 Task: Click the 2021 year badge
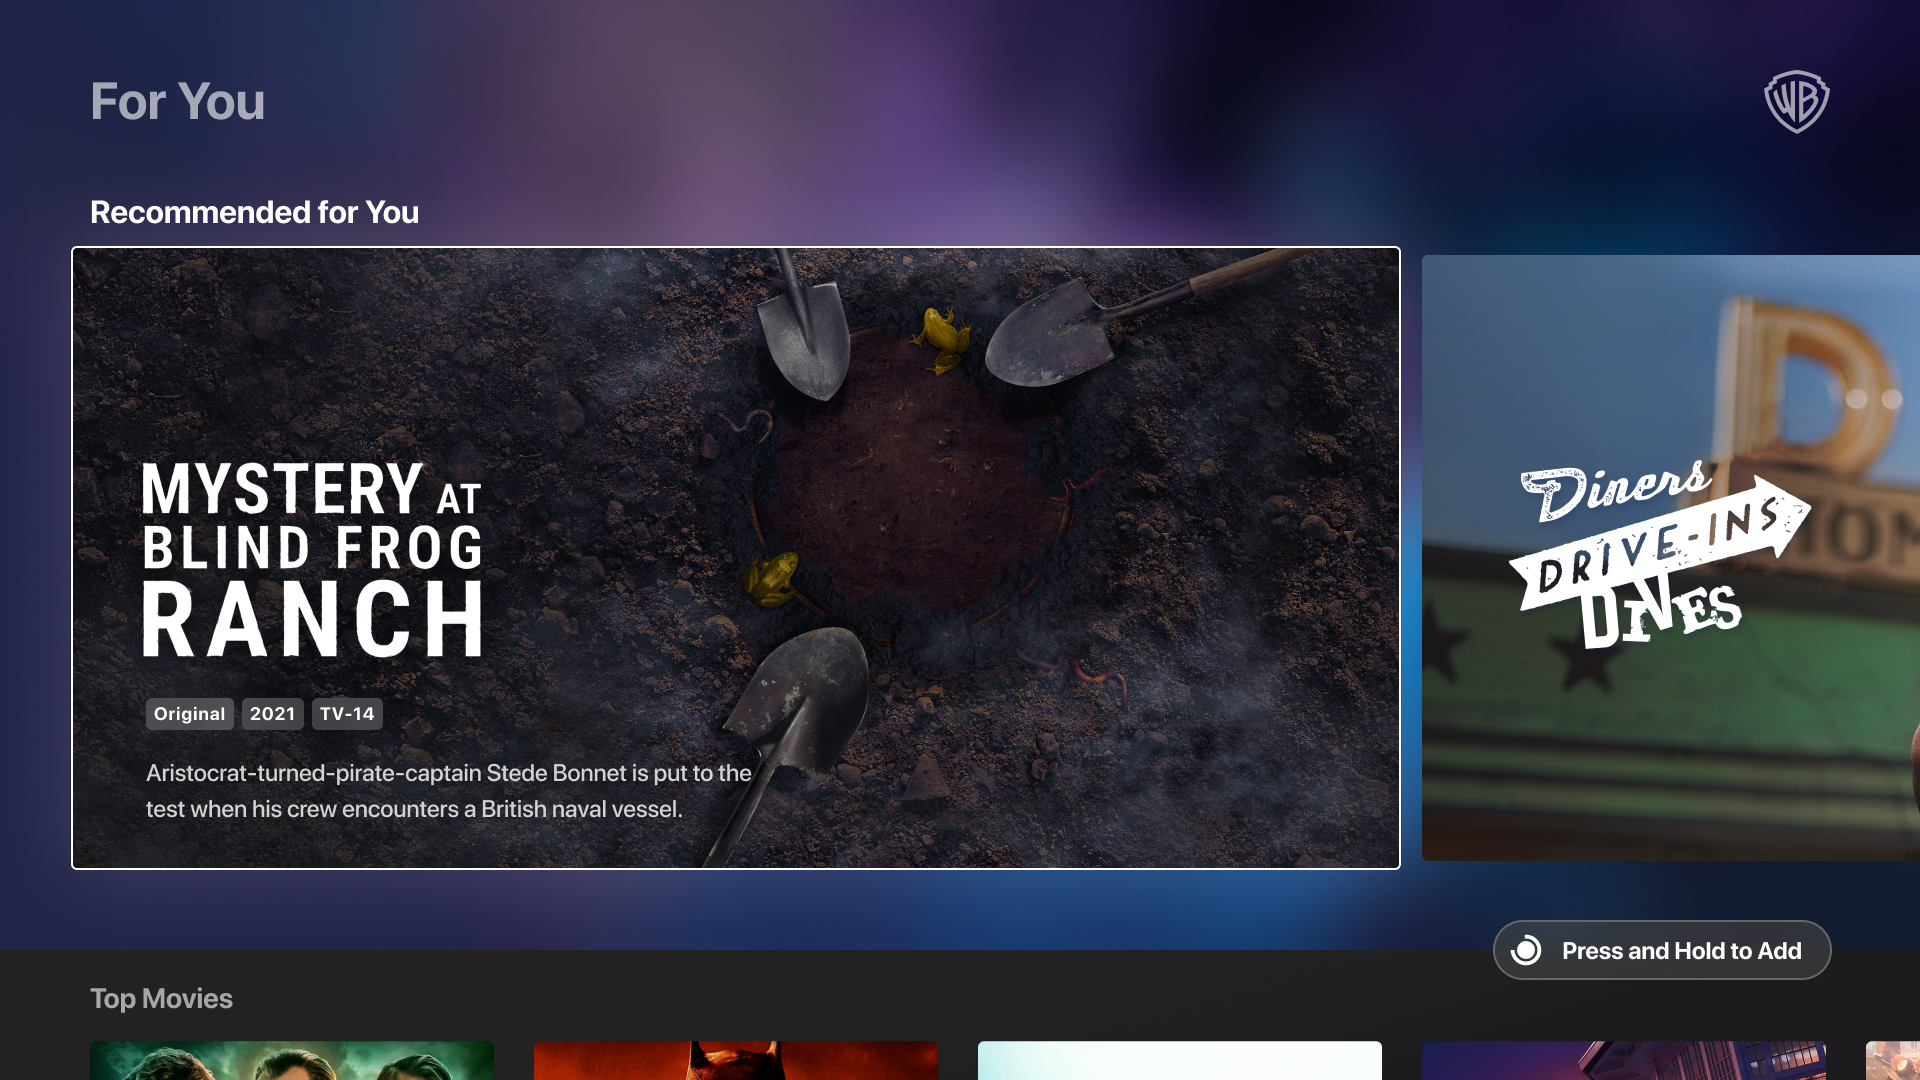tap(273, 714)
